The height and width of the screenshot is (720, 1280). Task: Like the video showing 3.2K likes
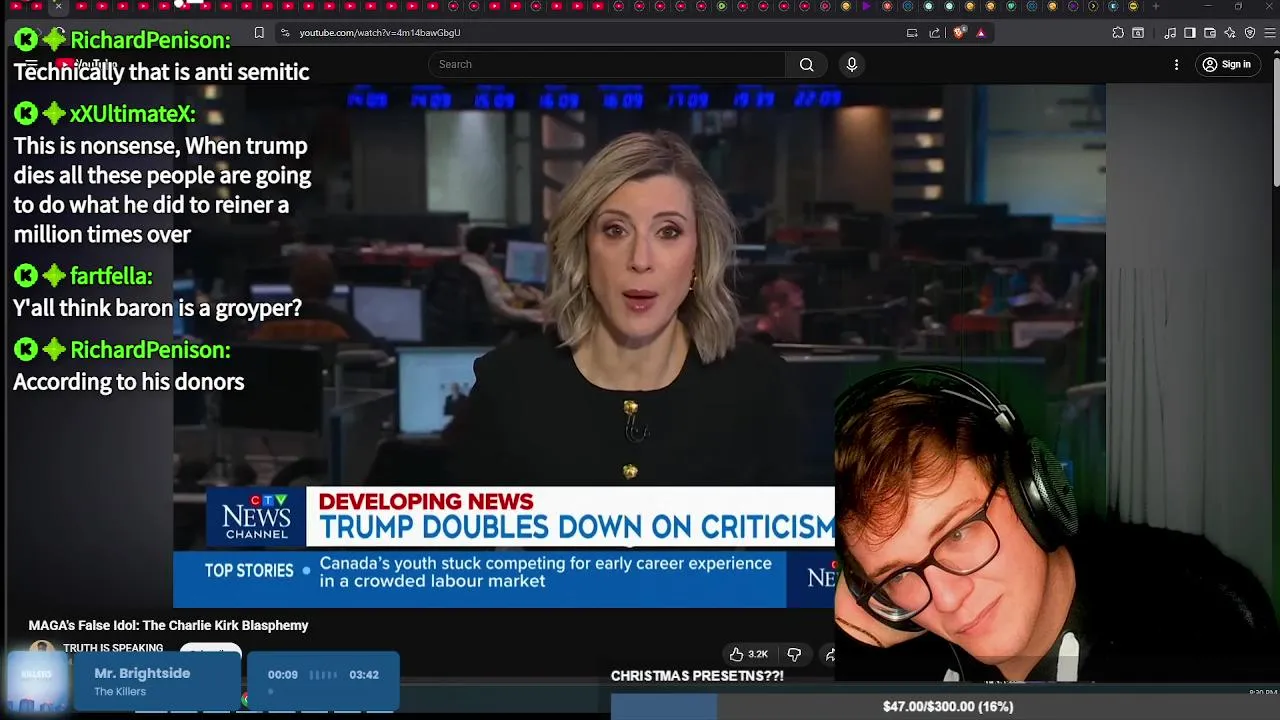(748, 654)
